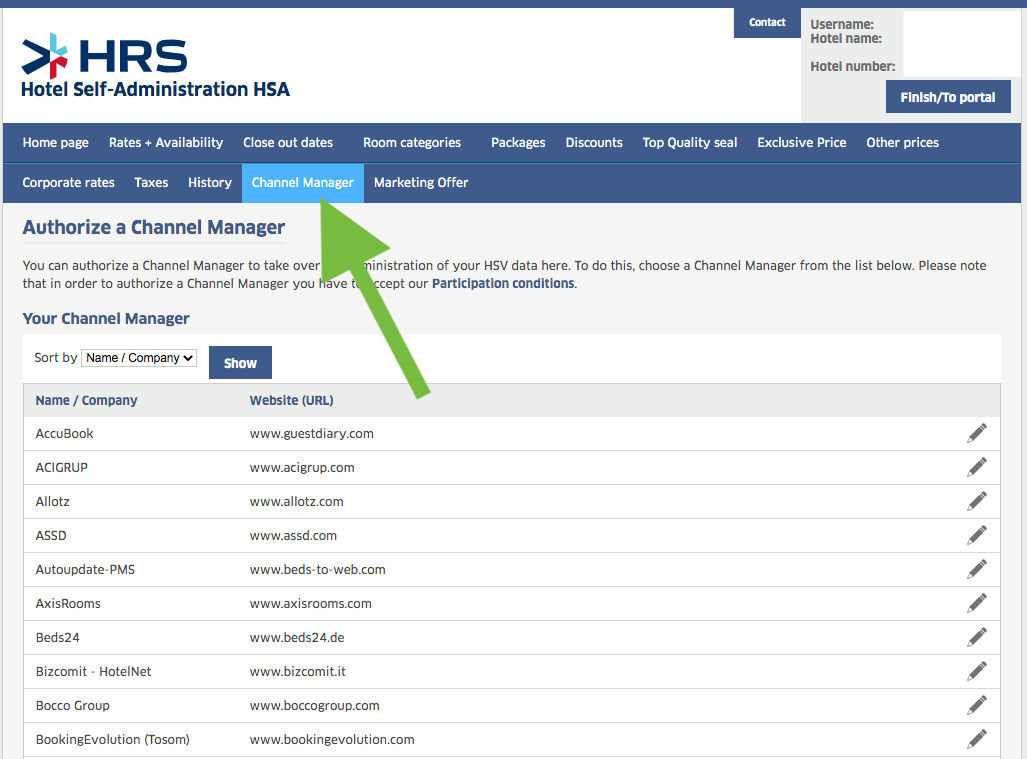Click pencil icon for ASSD
This screenshot has width=1027, height=759.
tap(977, 535)
